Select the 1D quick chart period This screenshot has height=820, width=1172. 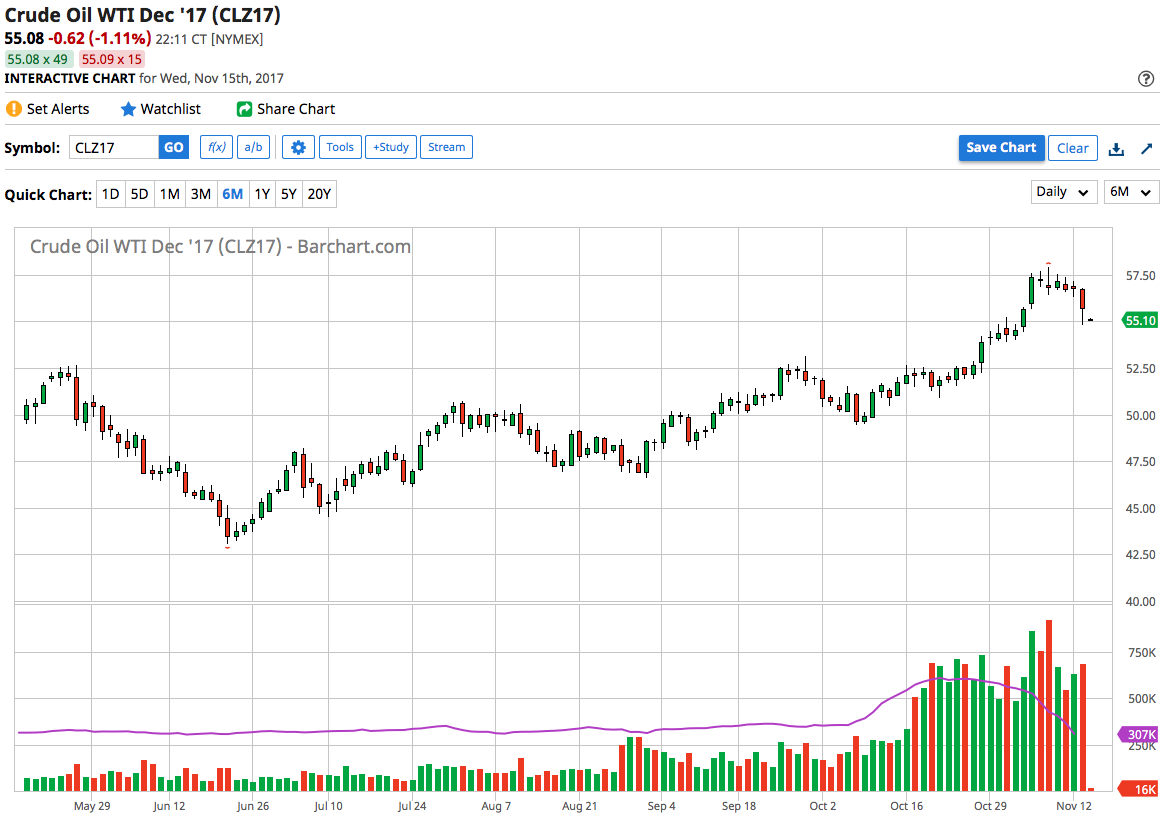pos(111,194)
